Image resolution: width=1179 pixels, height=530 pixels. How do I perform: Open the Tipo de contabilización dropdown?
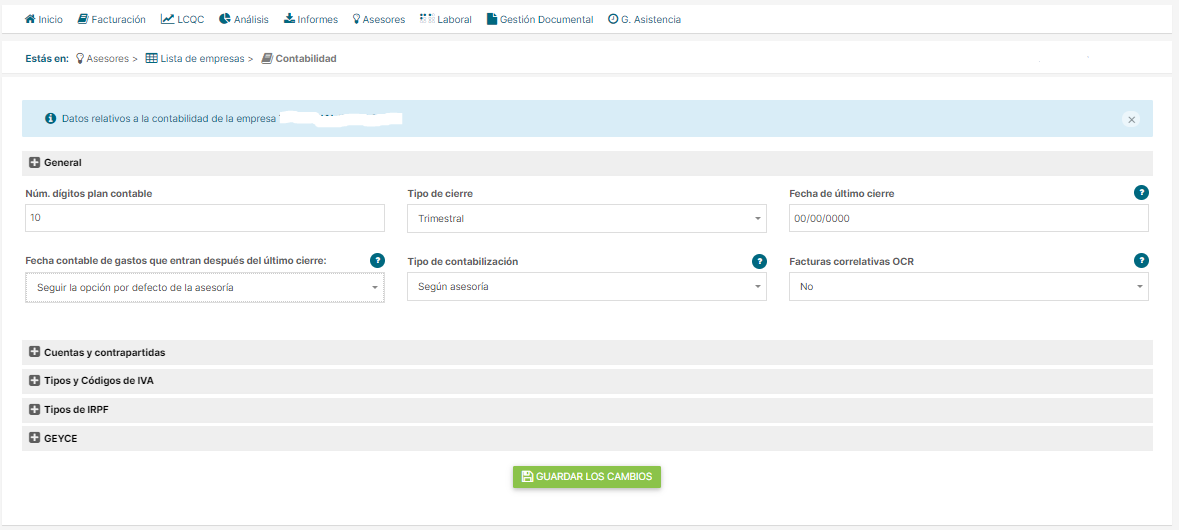pos(586,287)
